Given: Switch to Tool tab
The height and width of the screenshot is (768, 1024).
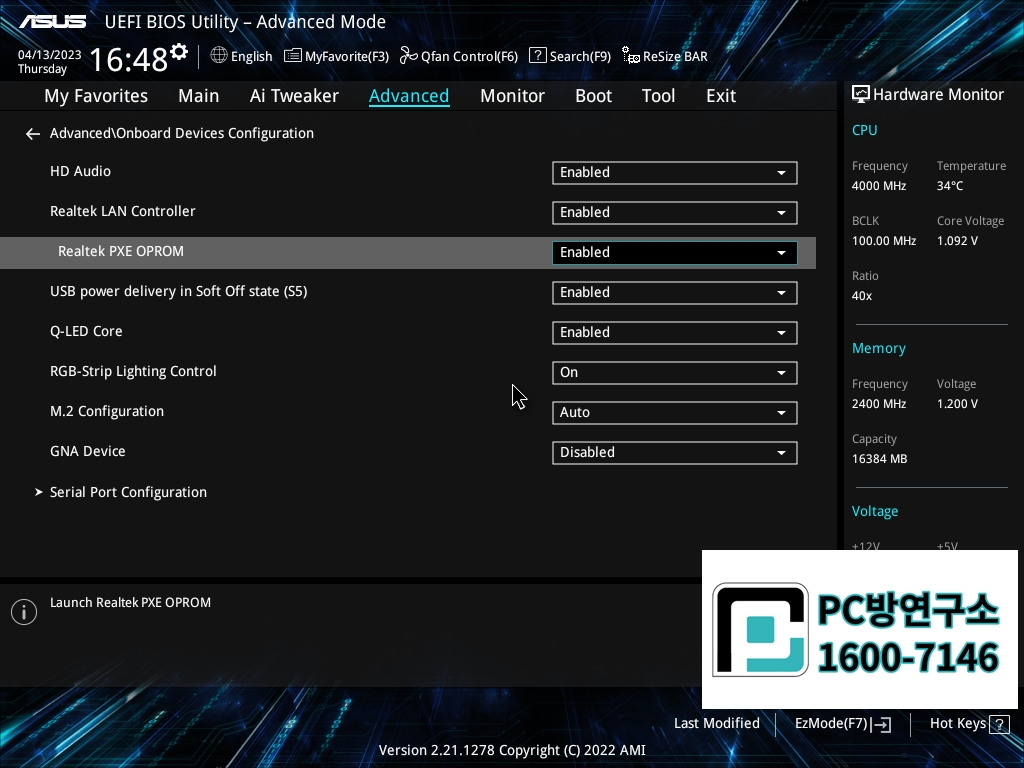Looking at the screenshot, I should coord(658,96).
